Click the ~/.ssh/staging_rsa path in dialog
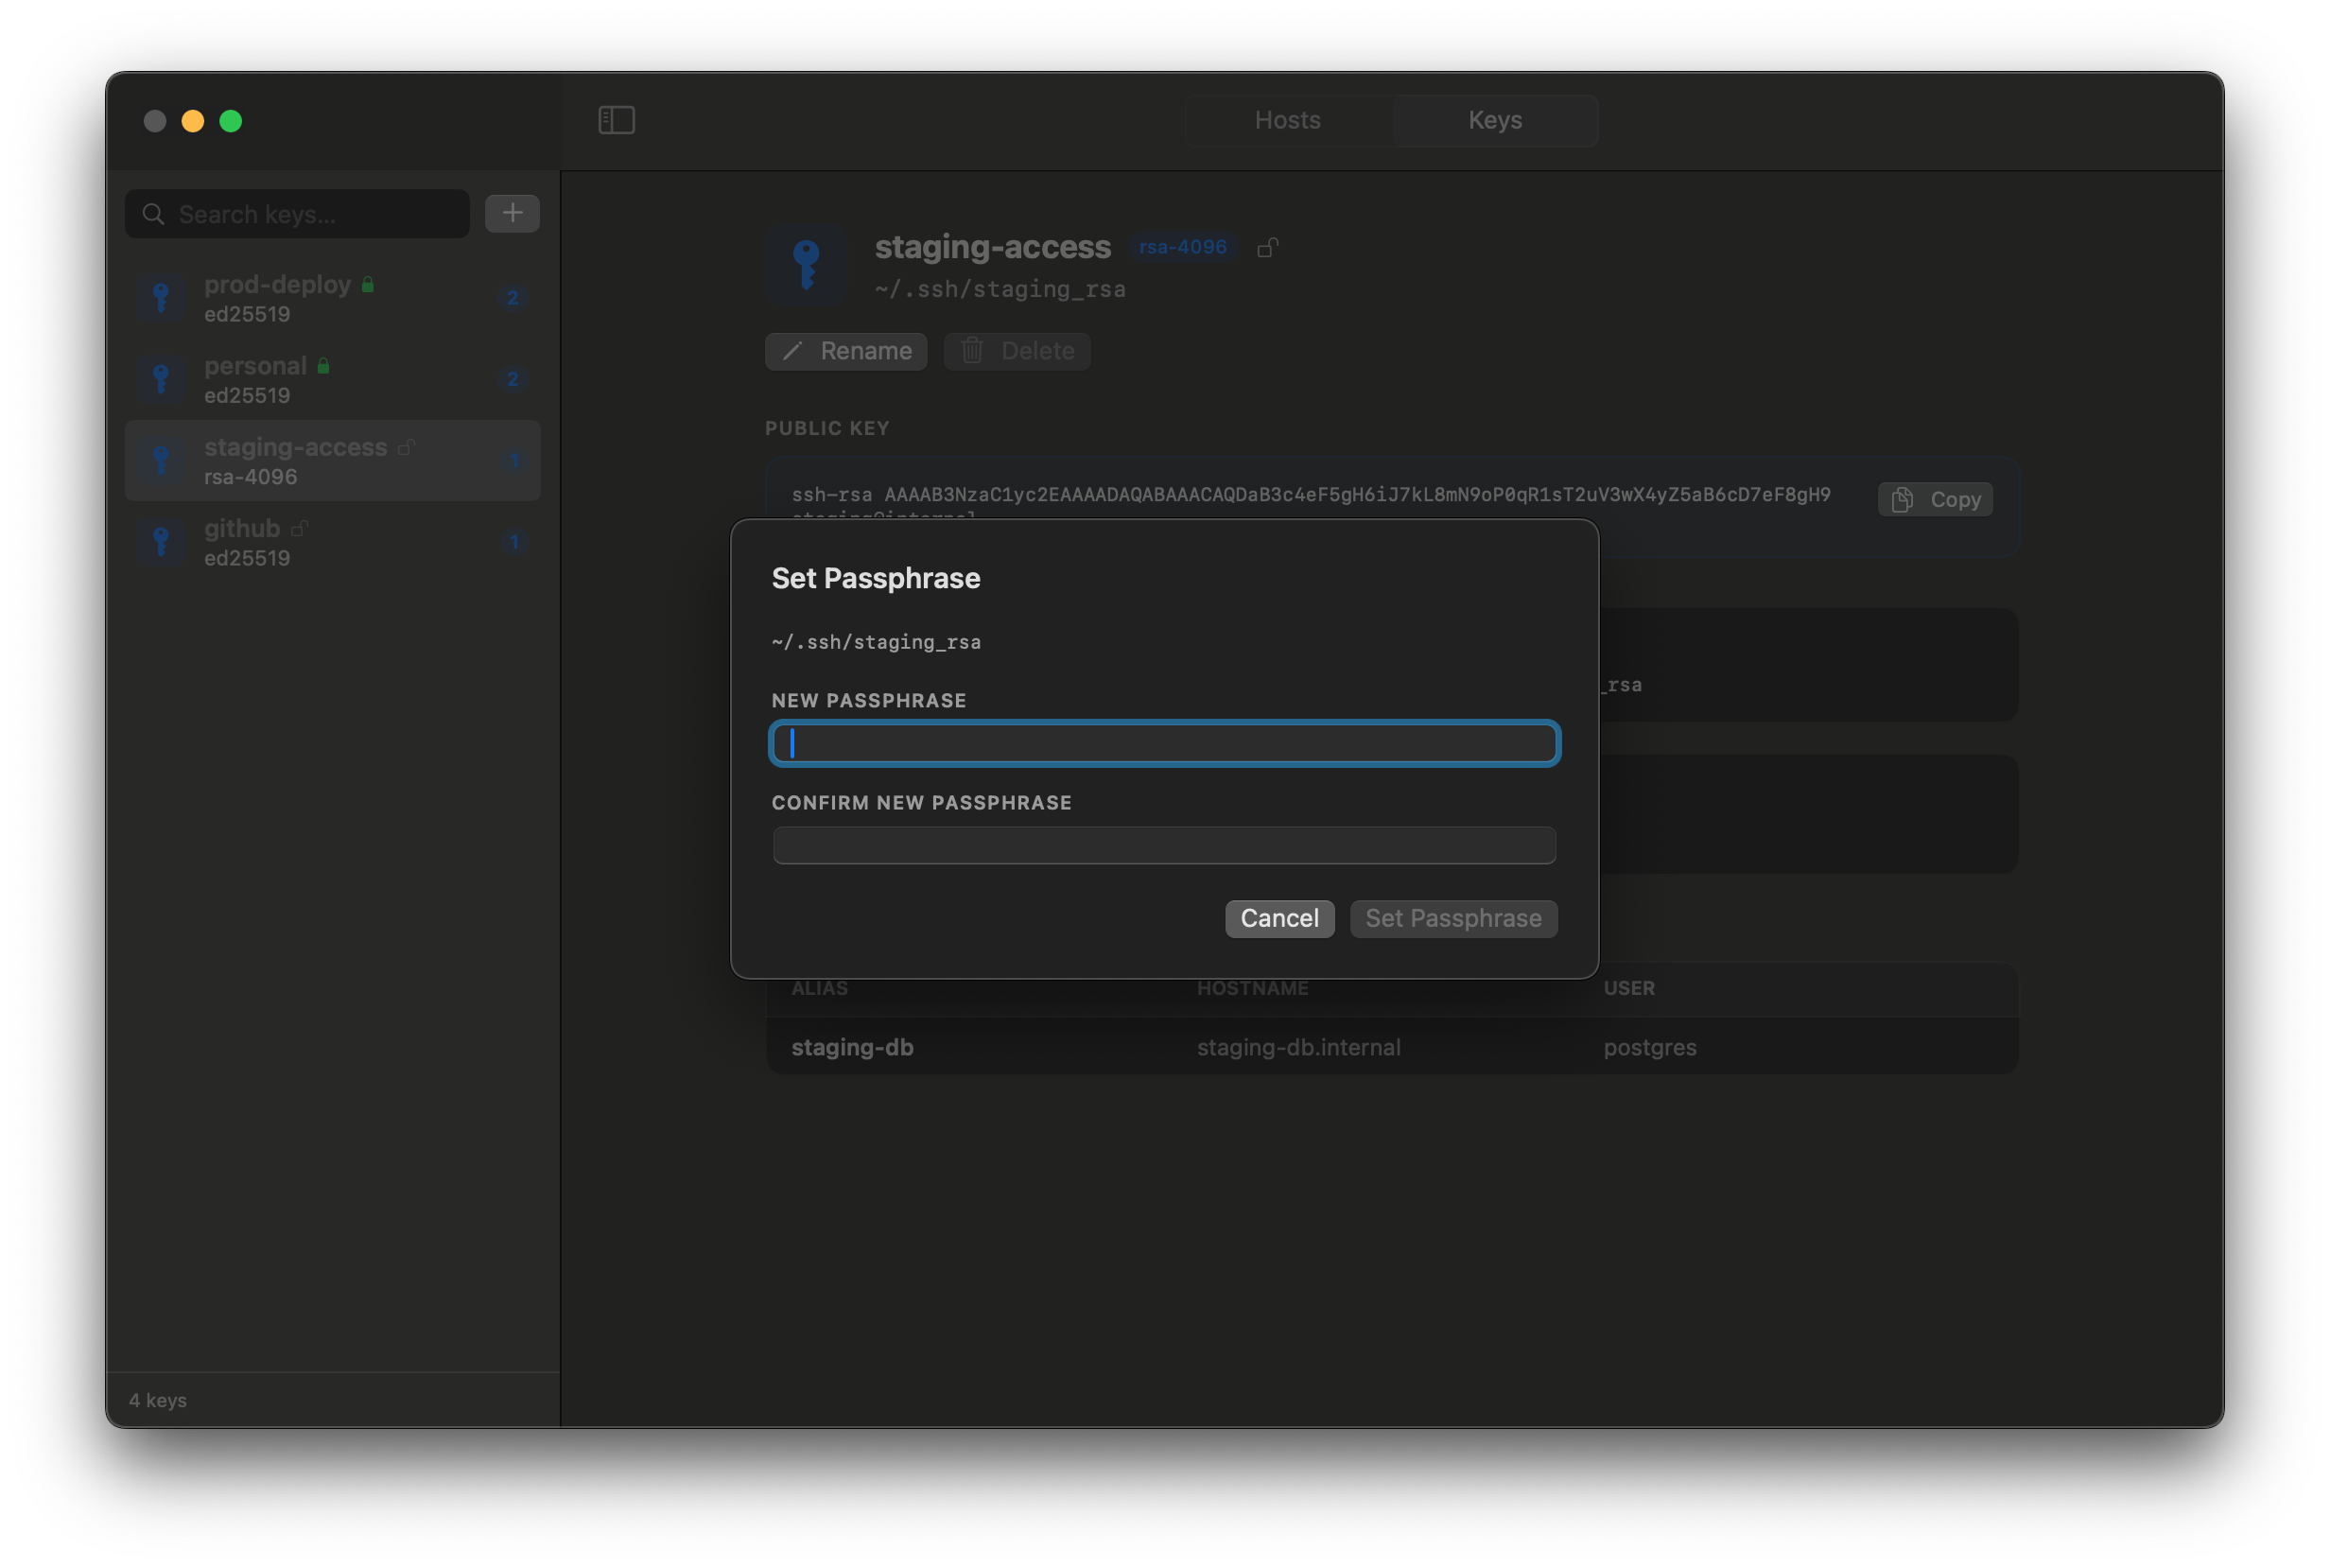 coord(876,642)
